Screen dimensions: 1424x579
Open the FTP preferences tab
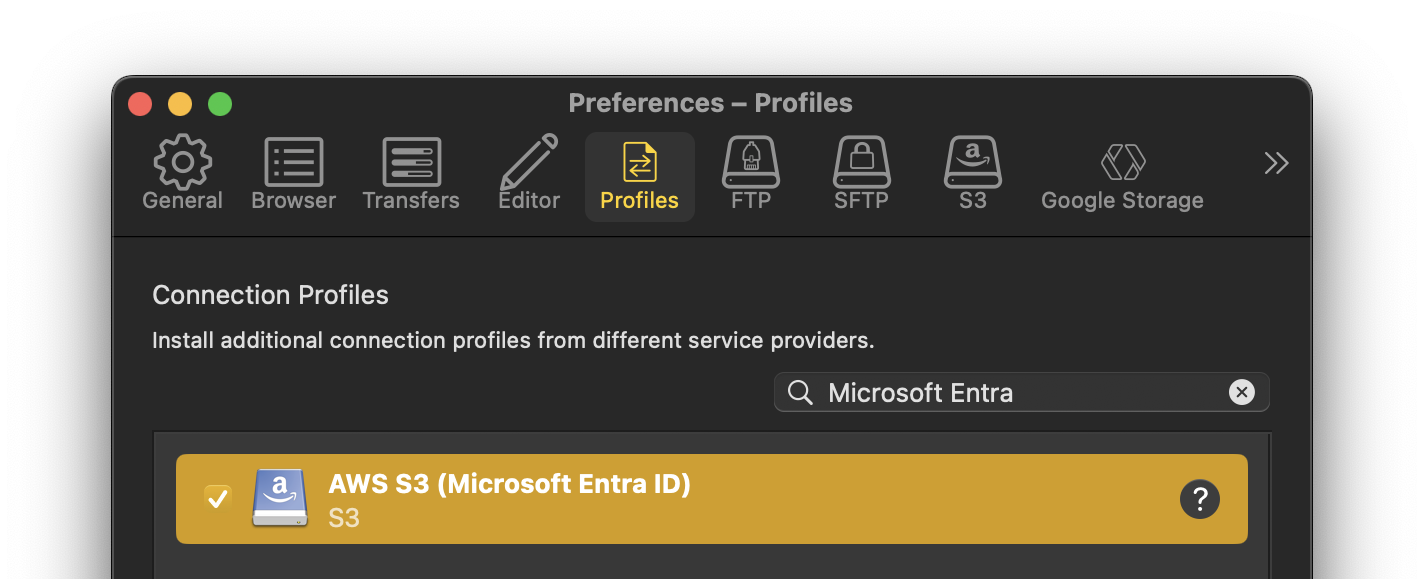coord(751,175)
